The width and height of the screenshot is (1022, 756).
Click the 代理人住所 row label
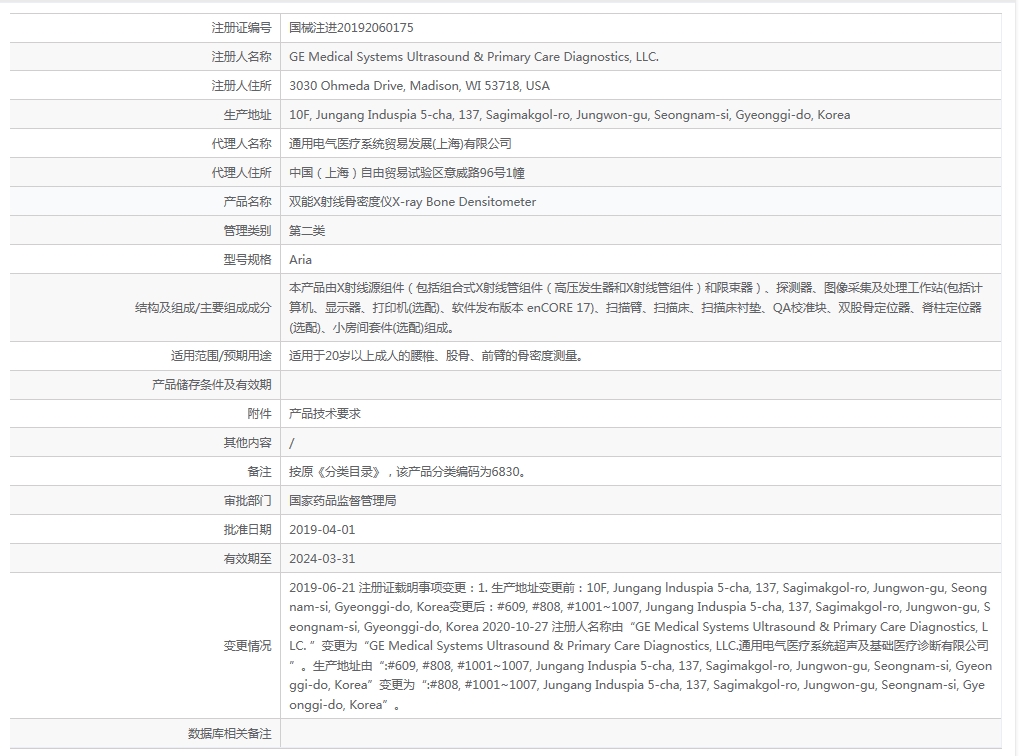(x=241, y=173)
